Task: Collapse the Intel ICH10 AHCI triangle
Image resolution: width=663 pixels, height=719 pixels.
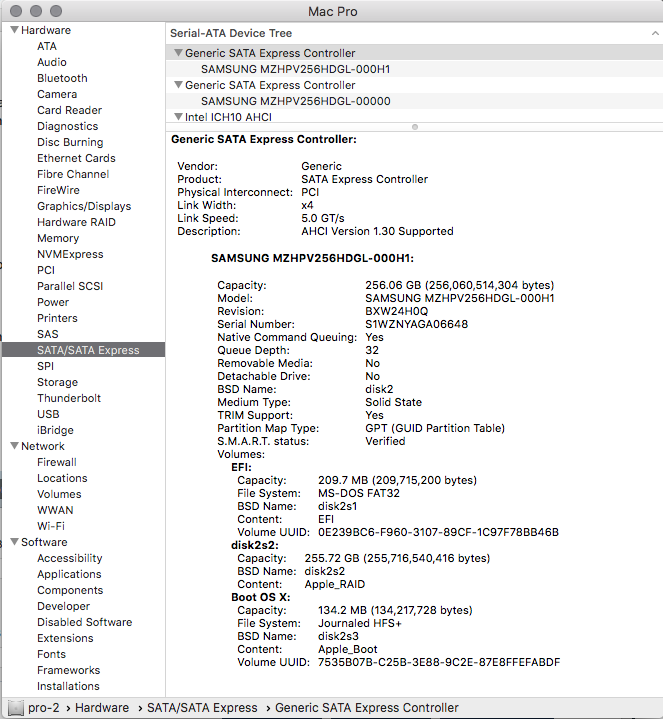Action: tap(178, 116)
